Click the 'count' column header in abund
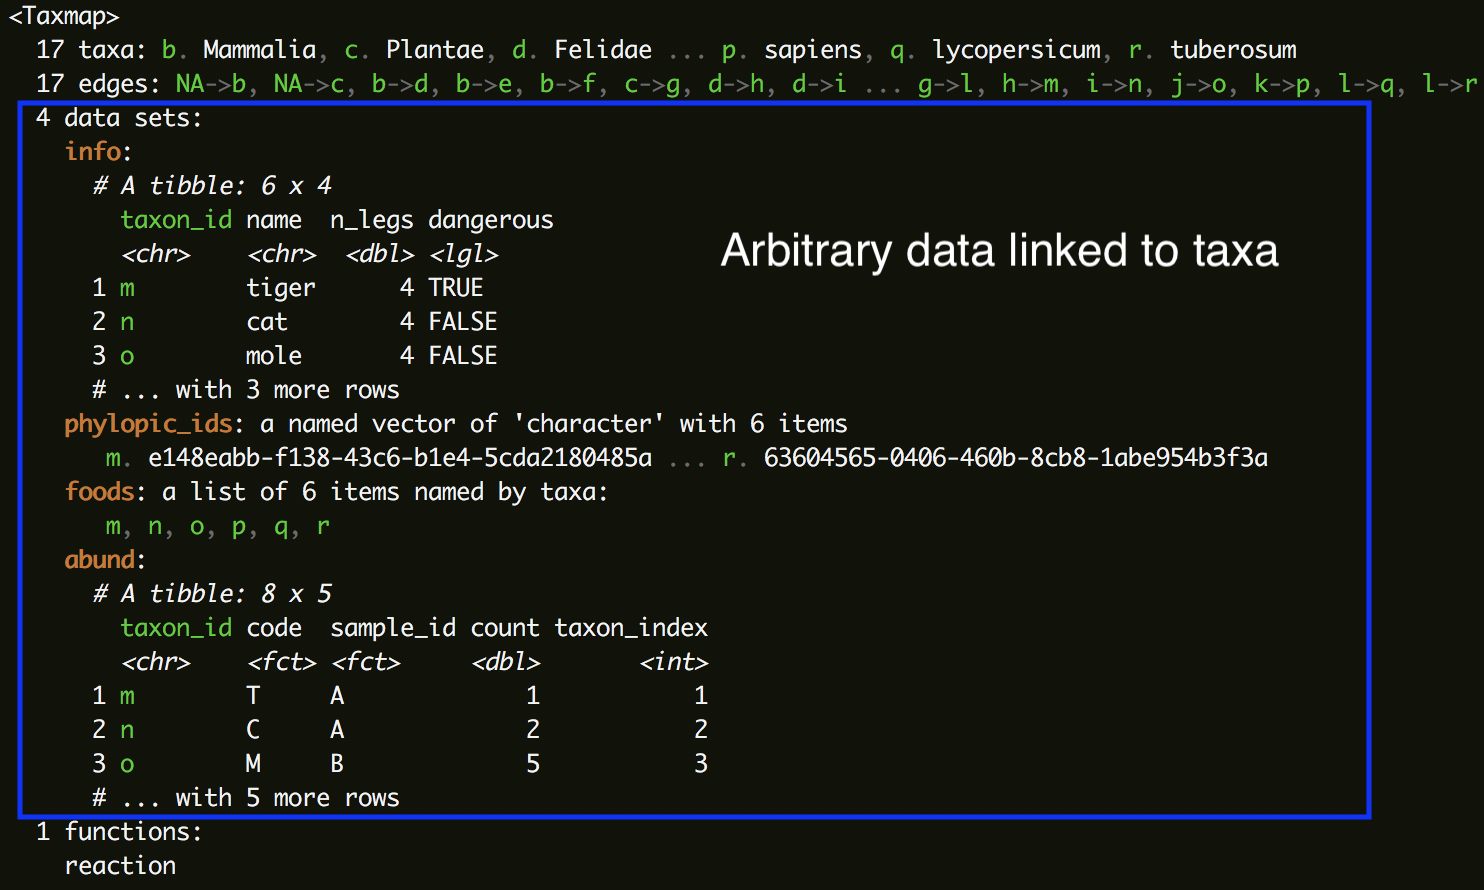Image resolution: width=1484 pixels, height=890 pixels. coord(505,628)
